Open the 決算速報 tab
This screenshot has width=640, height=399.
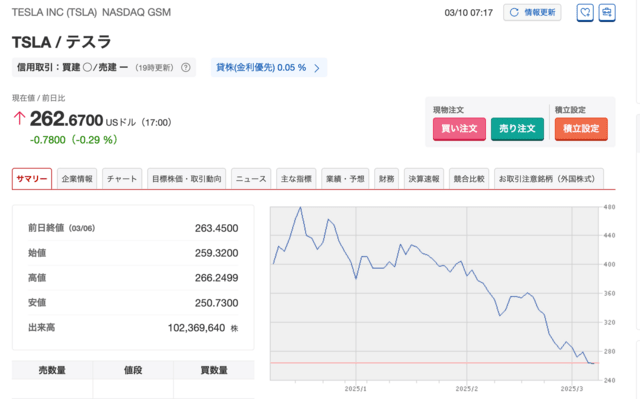pos(424,179)
